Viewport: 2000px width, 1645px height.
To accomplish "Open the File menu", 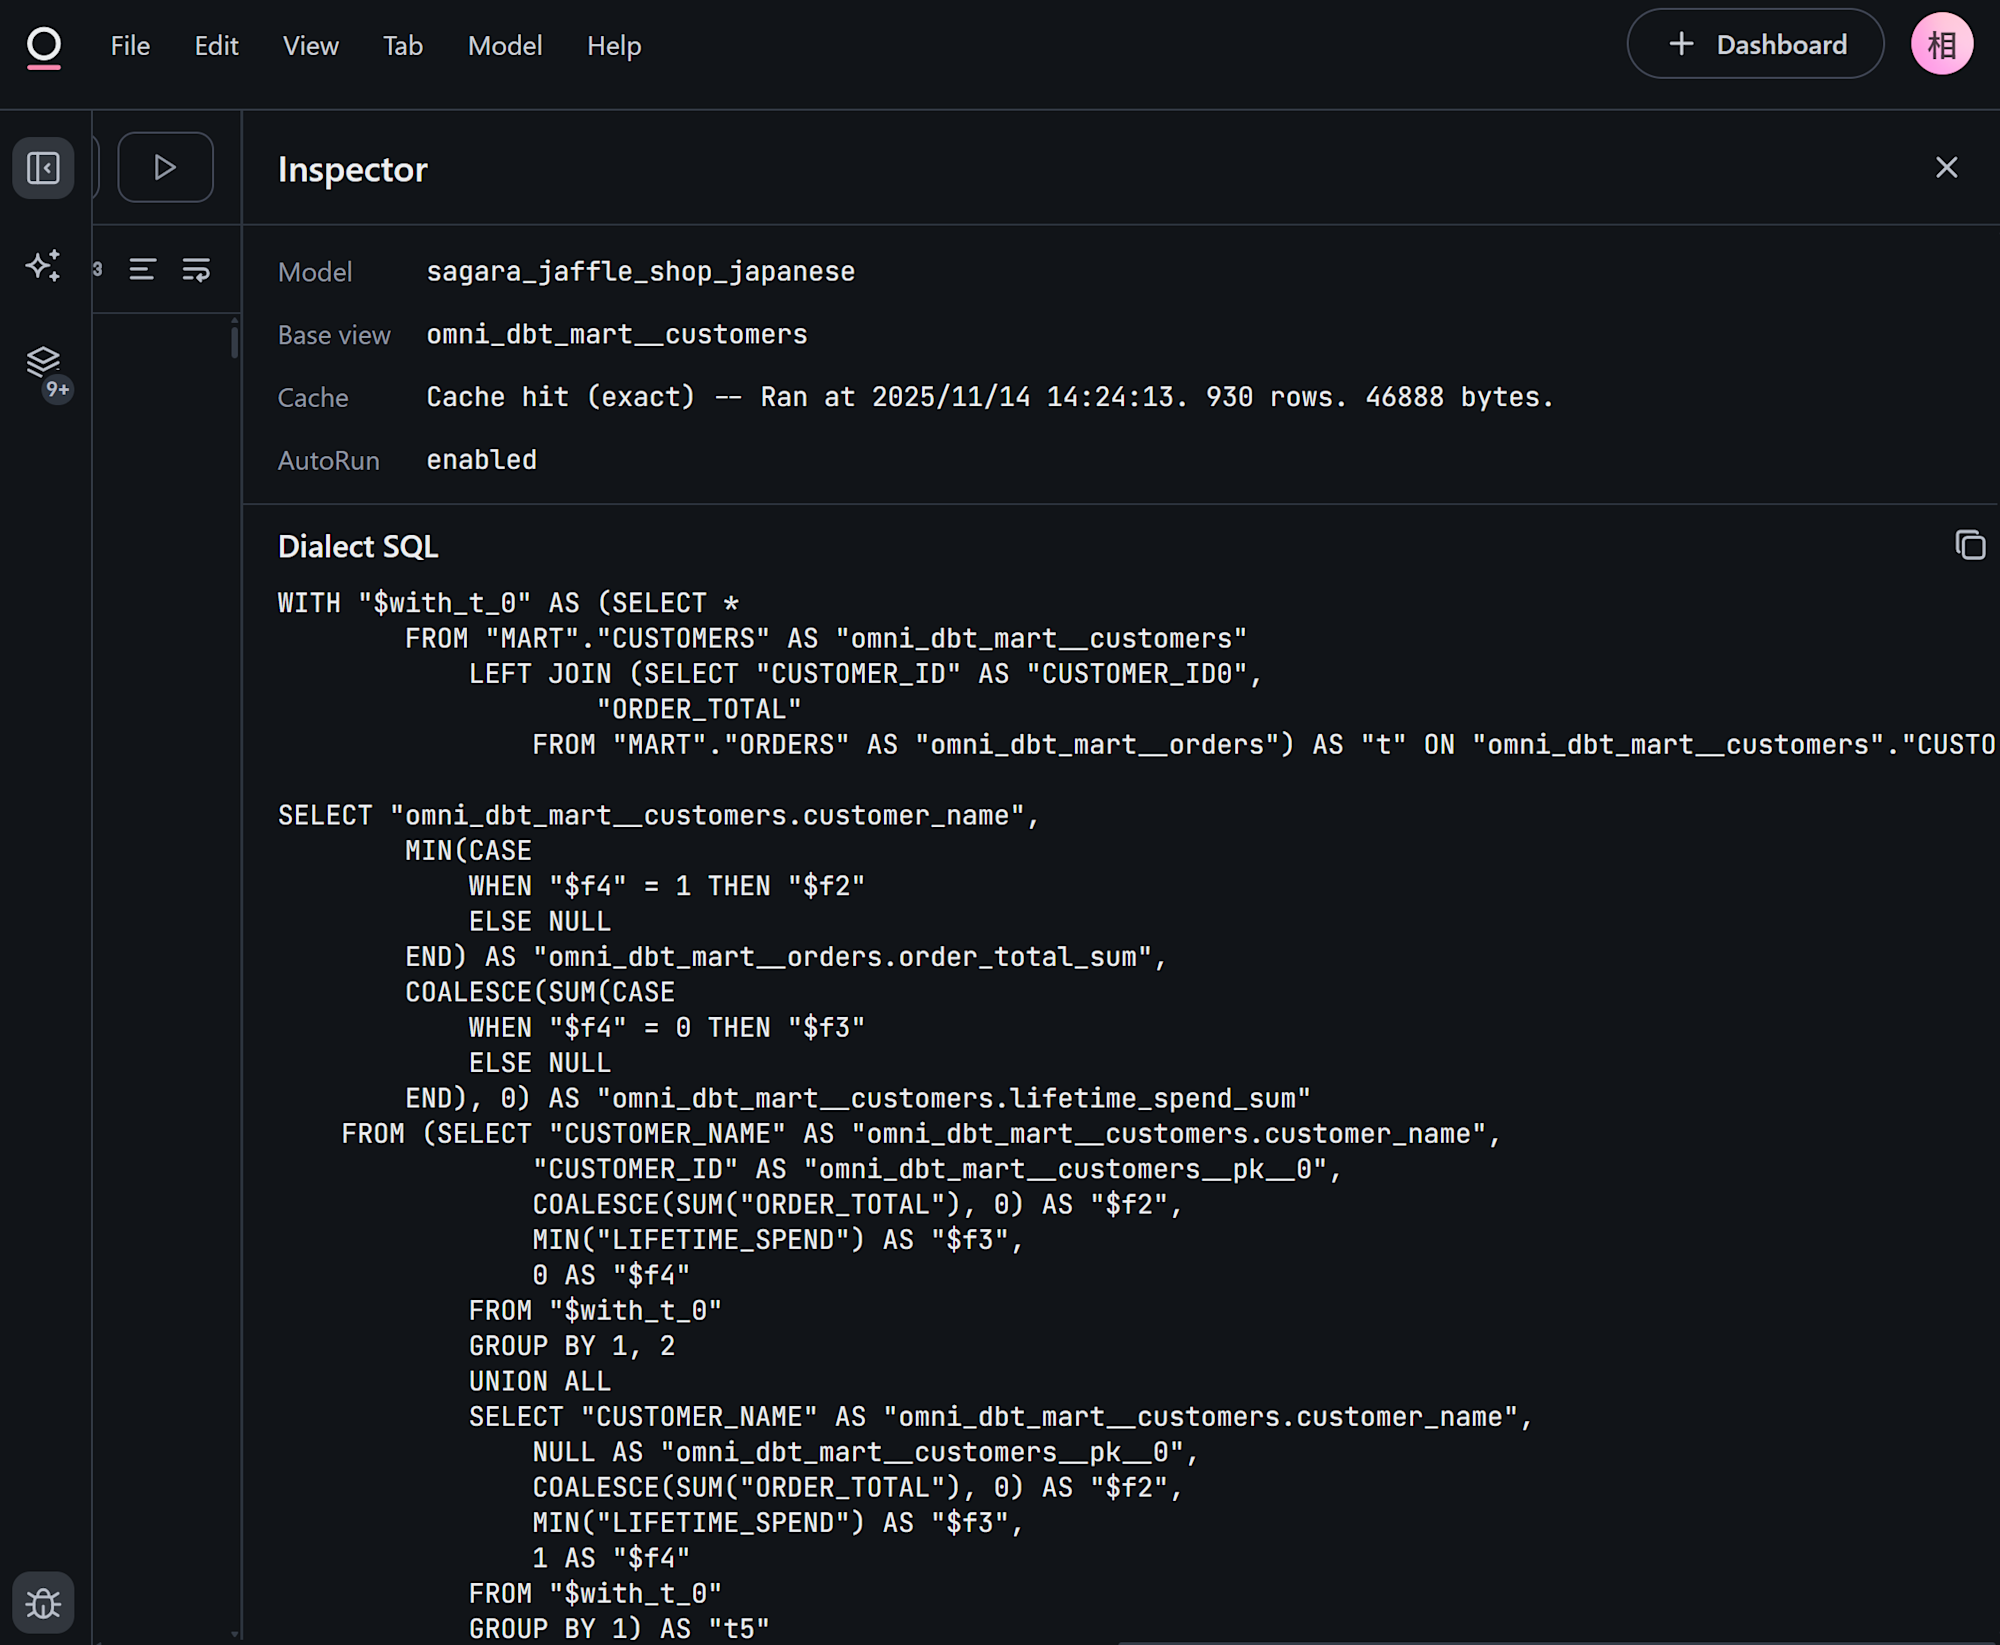I will [x=130, y=46].
